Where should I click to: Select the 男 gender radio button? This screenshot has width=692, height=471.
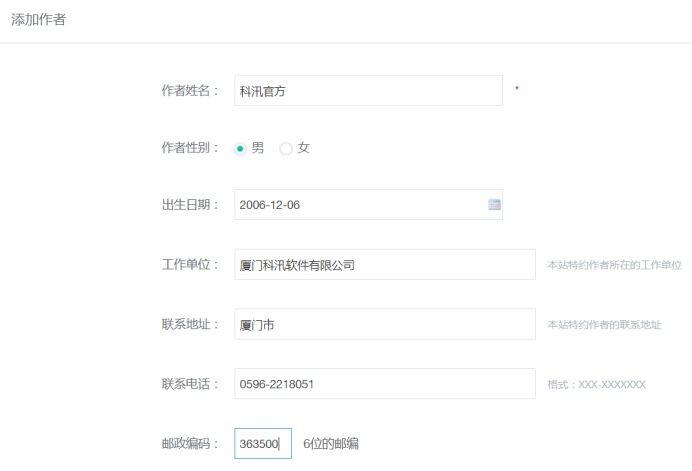coord(240,149)
